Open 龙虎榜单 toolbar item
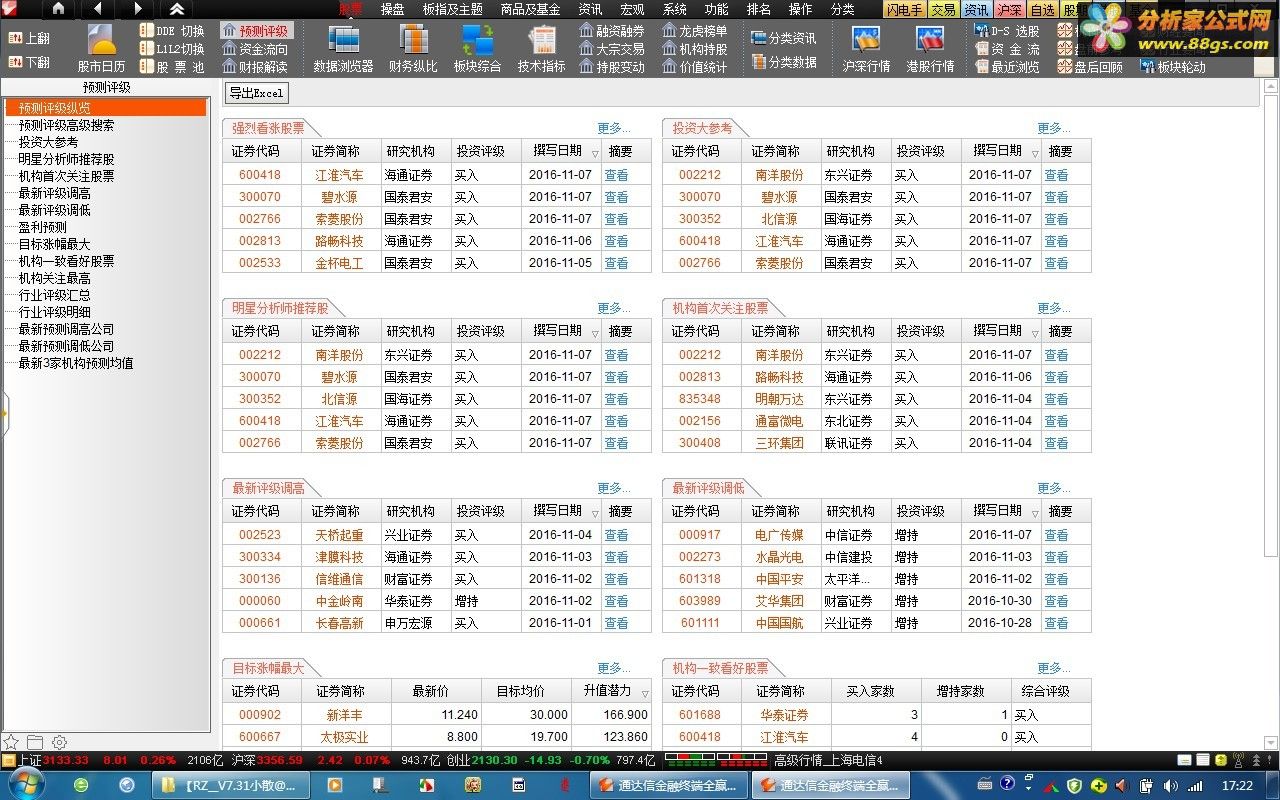 tap(695, 31)
